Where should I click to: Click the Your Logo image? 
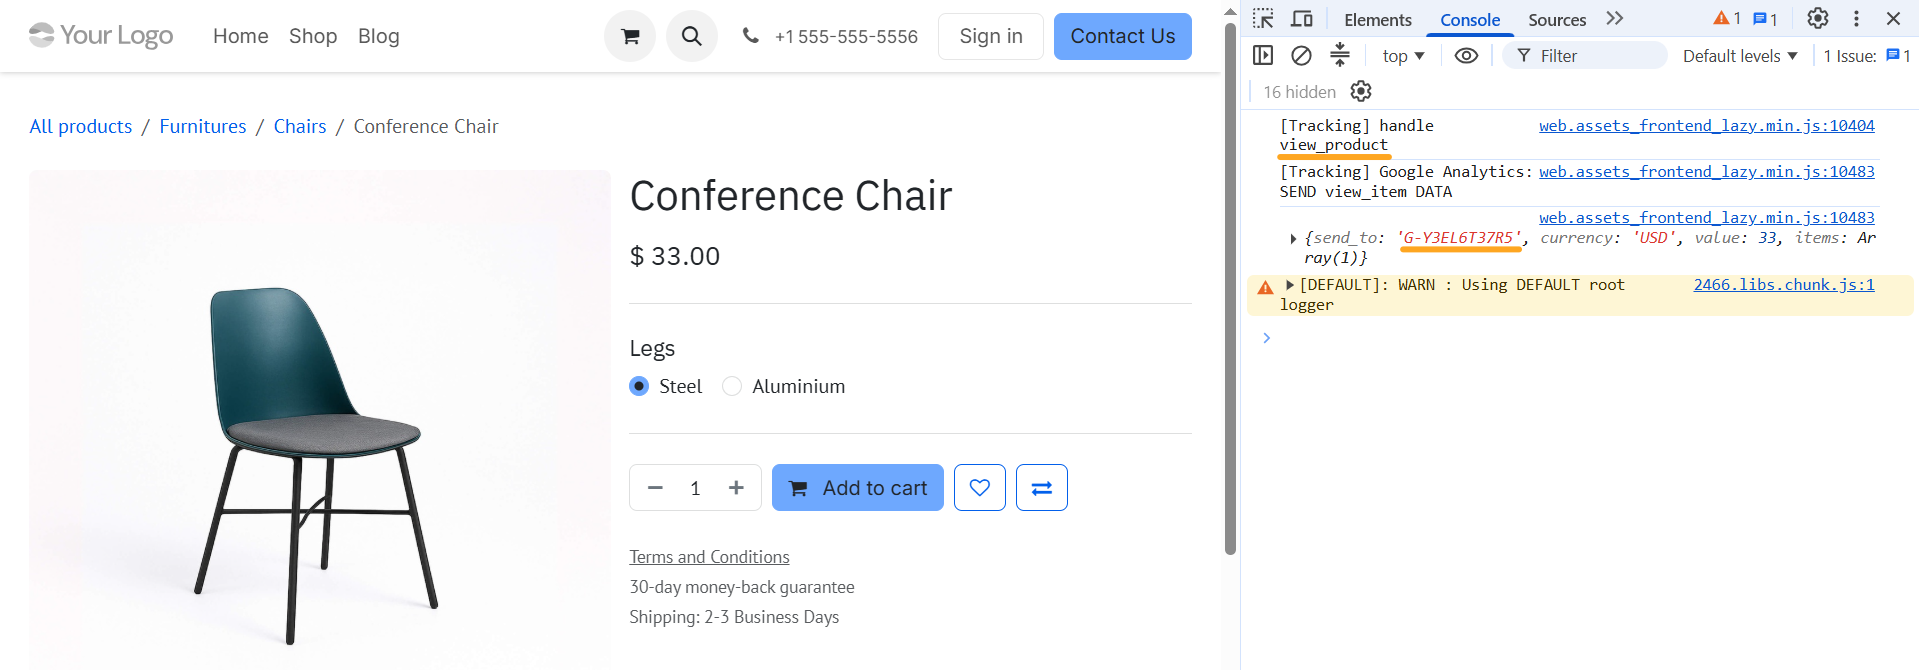point(101,36)
